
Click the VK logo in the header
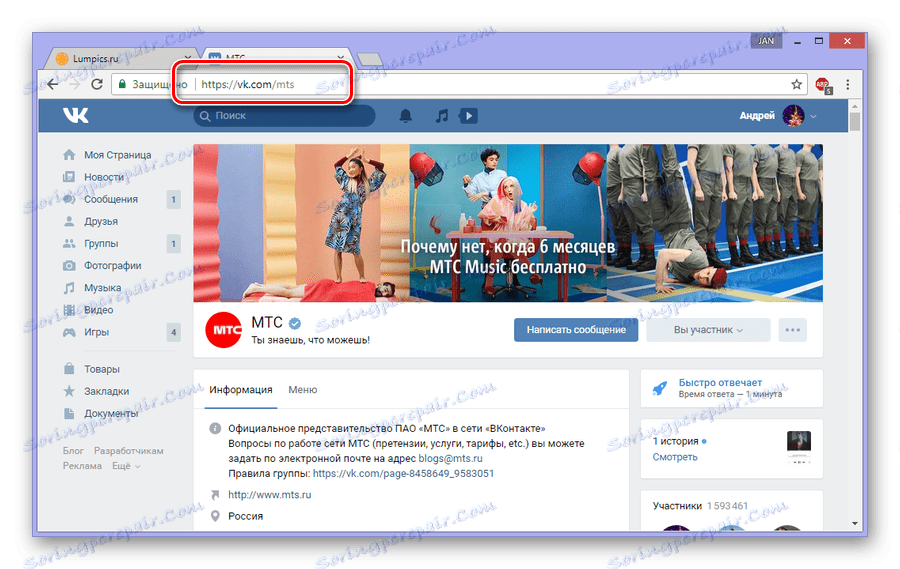click(76, 115)
